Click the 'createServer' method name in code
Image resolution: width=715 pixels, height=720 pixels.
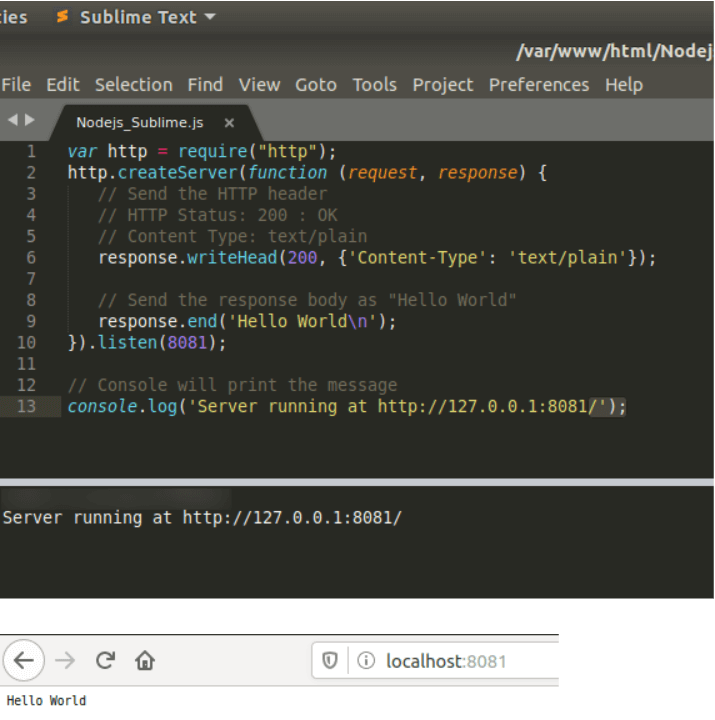[177, 173]
